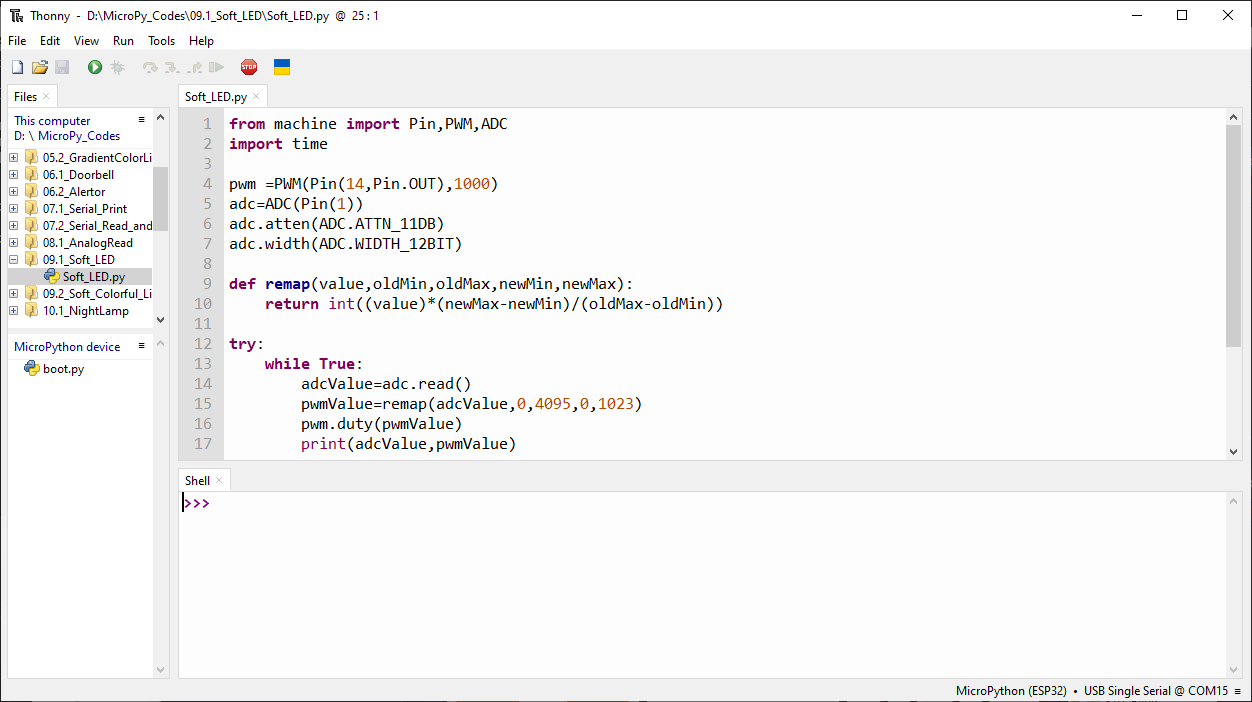Collapse the 09.1_Soft_LED folder
Viewport: 1252px width, 702px height.
pos(14,260)
